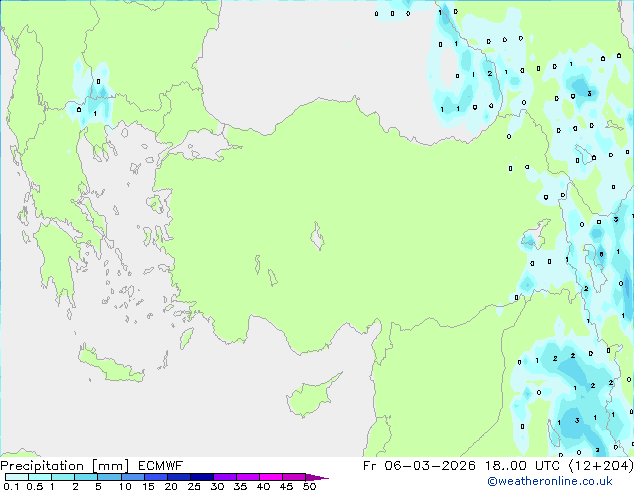Select legend swatch between 45 and 50
Image resolution: width=634 pixels, height=490 pixels.
294,477
